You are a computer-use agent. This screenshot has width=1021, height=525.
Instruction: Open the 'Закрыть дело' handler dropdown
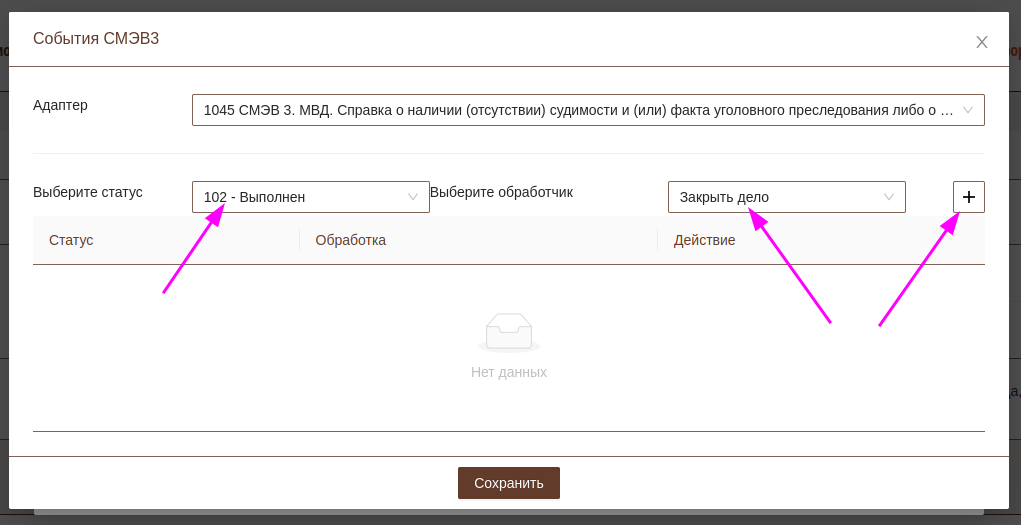[x=775, y=197]
